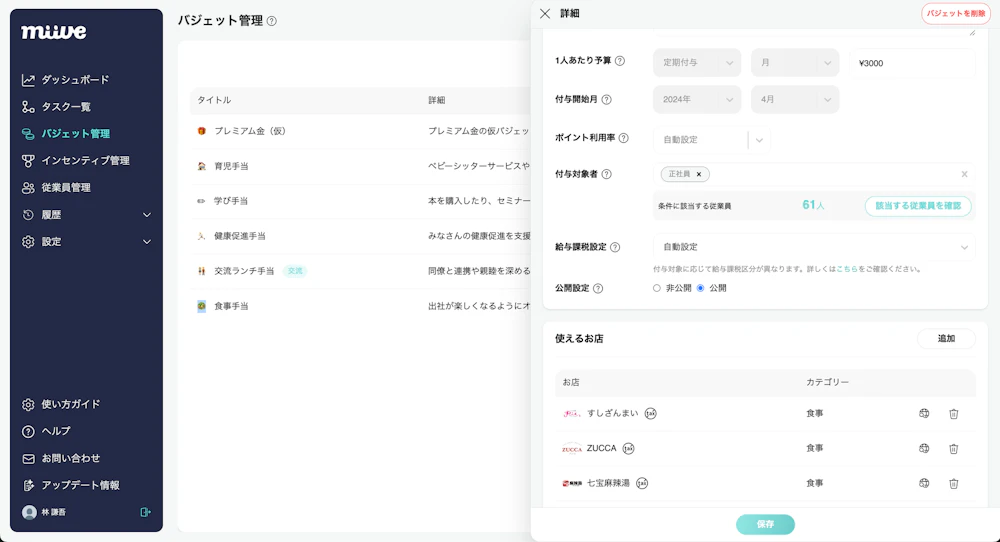Click the ¥3000 budget input field
This screenshot has height=542, width=1000.
point(911,63)
